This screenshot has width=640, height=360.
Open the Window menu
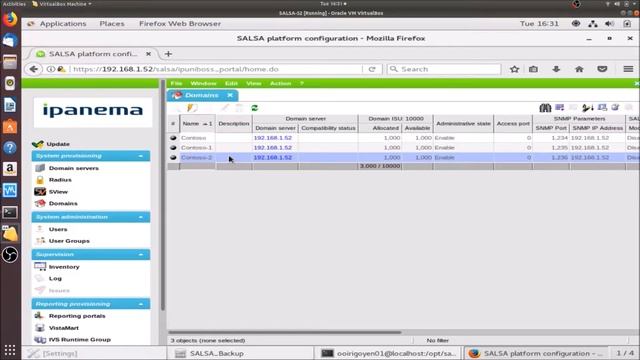[203, 83]
